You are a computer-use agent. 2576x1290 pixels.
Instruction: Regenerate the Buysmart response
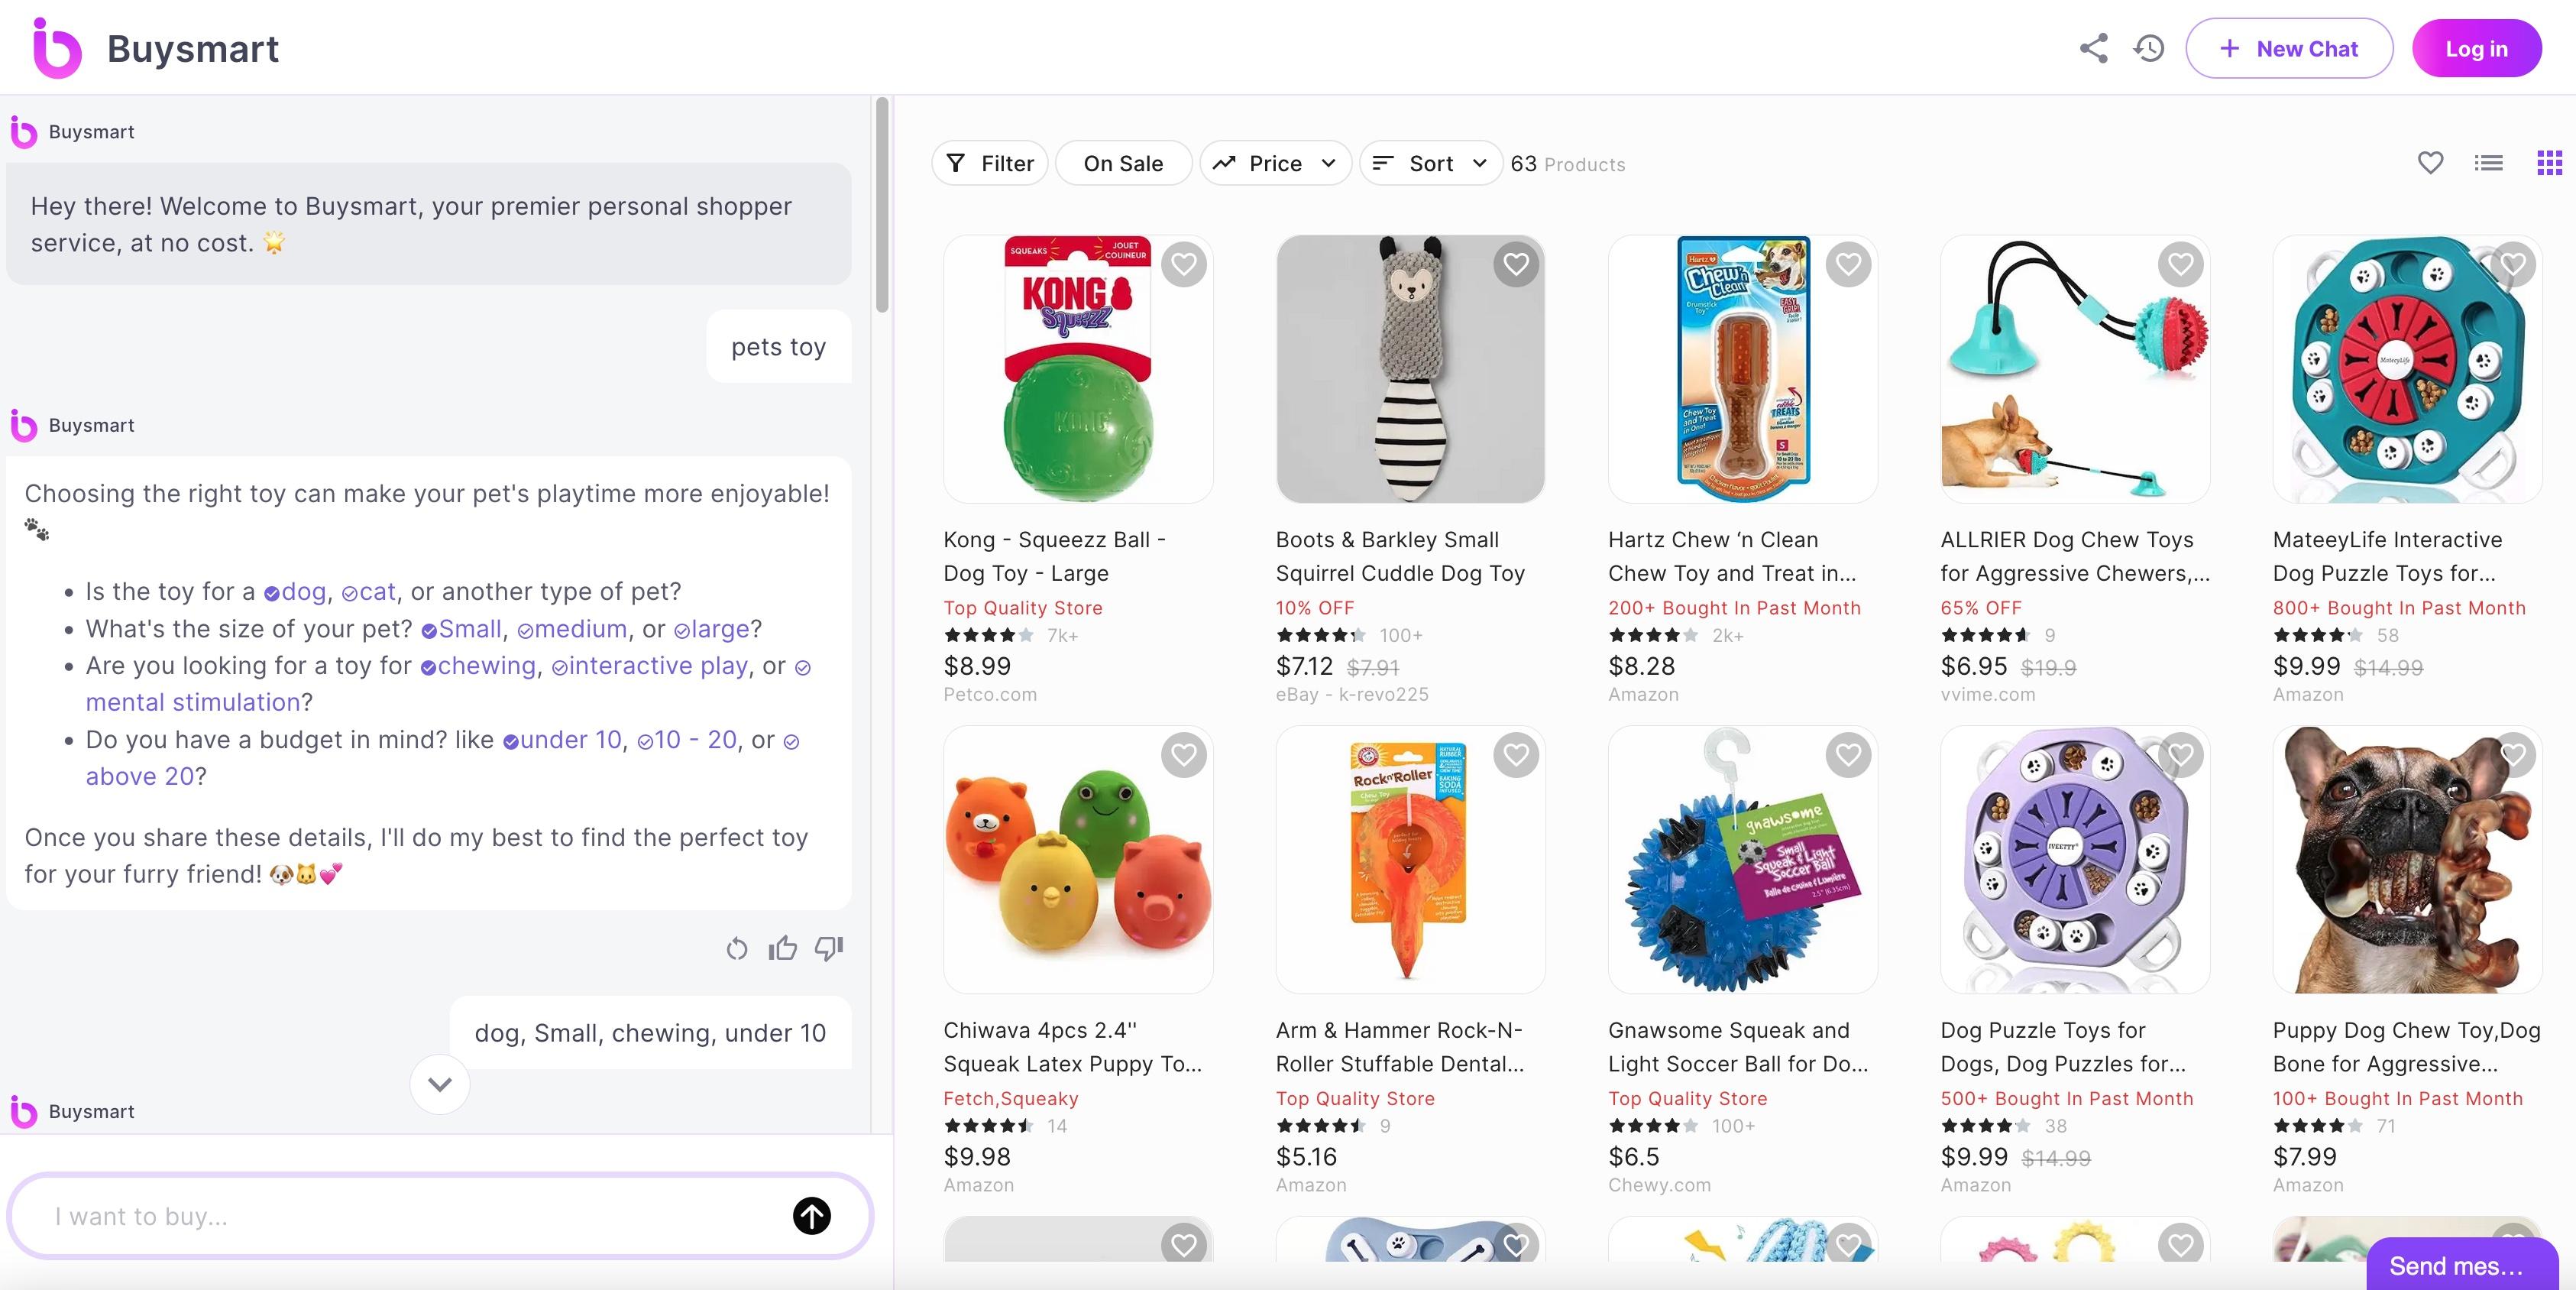[737, 948]
